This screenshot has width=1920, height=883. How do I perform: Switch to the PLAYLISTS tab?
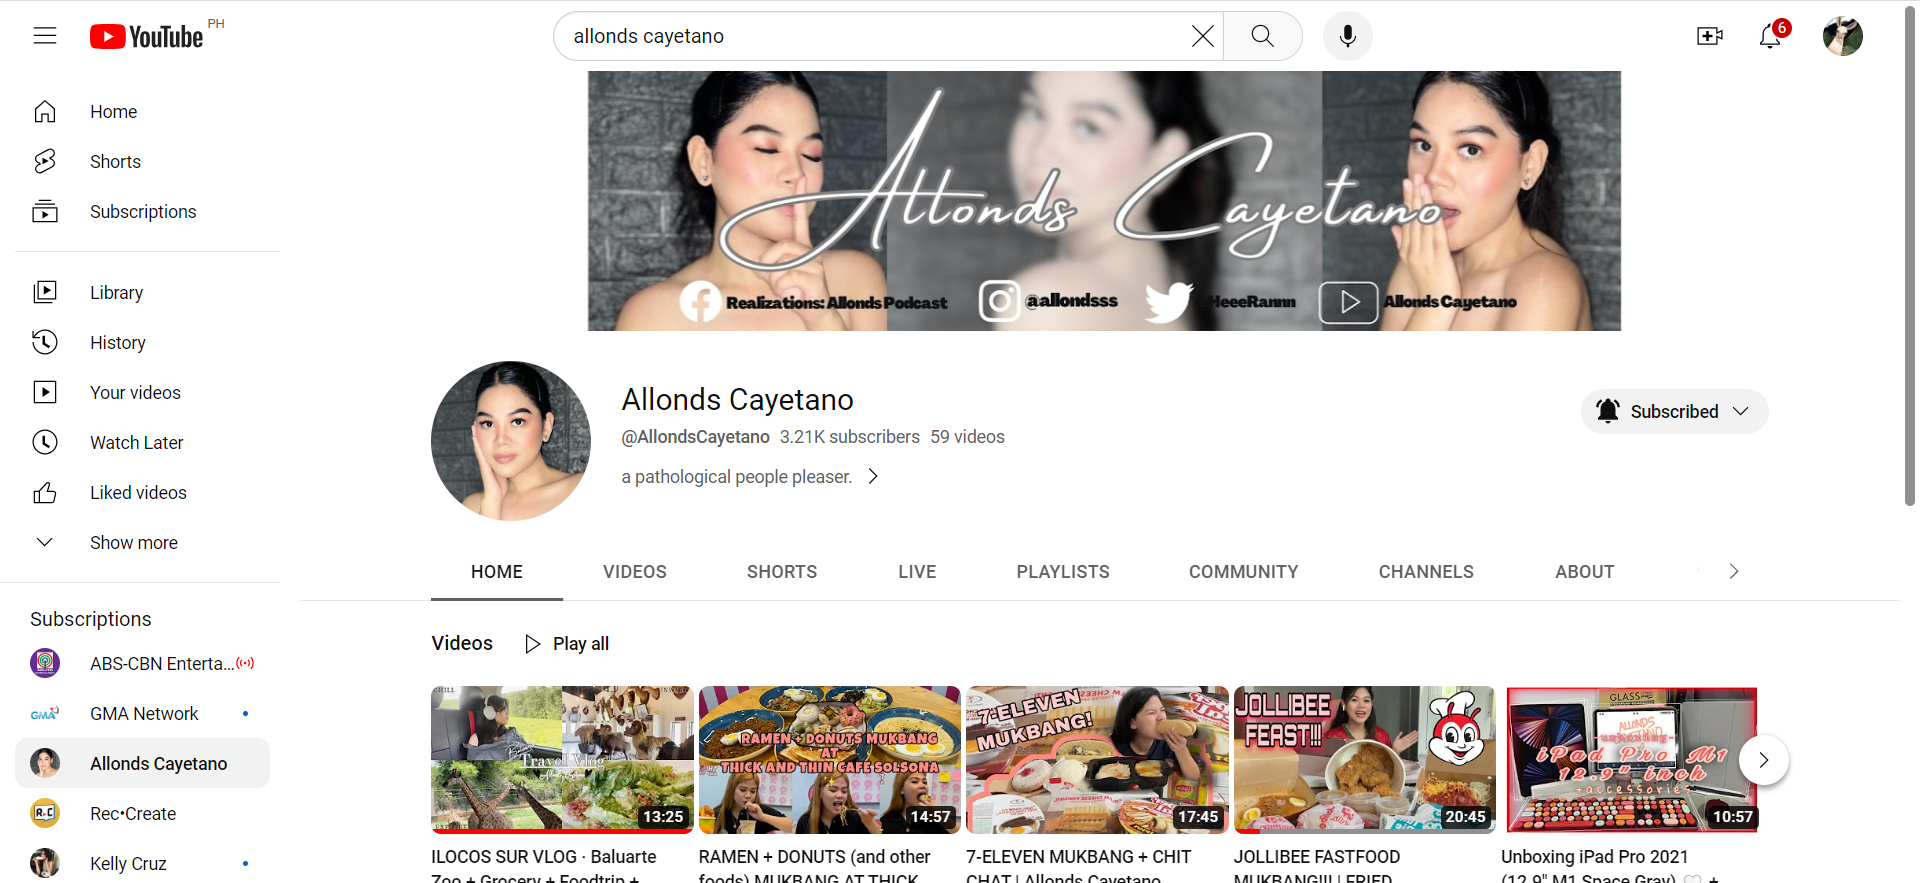[1063, 572]
